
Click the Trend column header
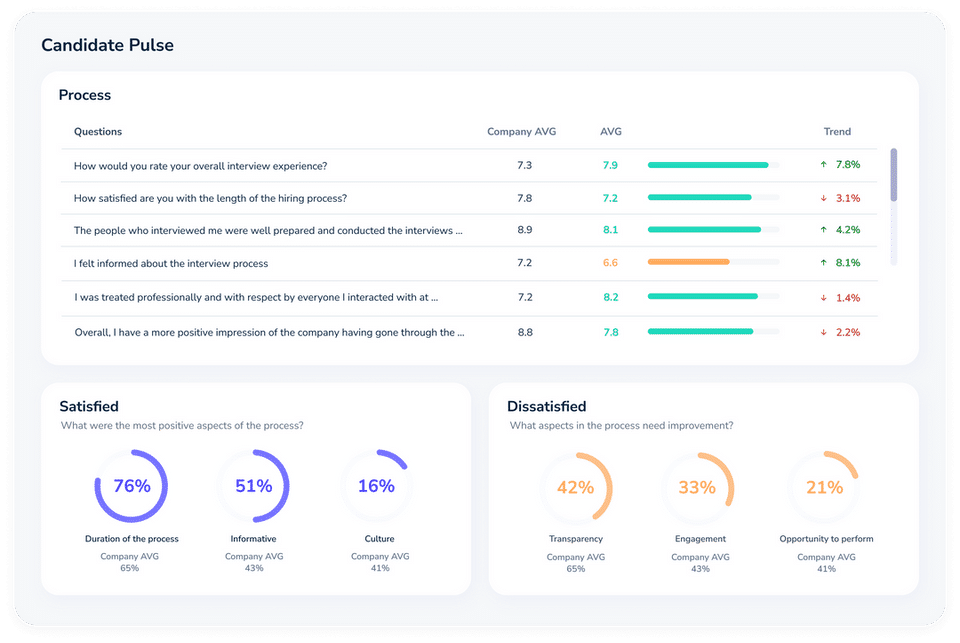click(x=837, y=132)
